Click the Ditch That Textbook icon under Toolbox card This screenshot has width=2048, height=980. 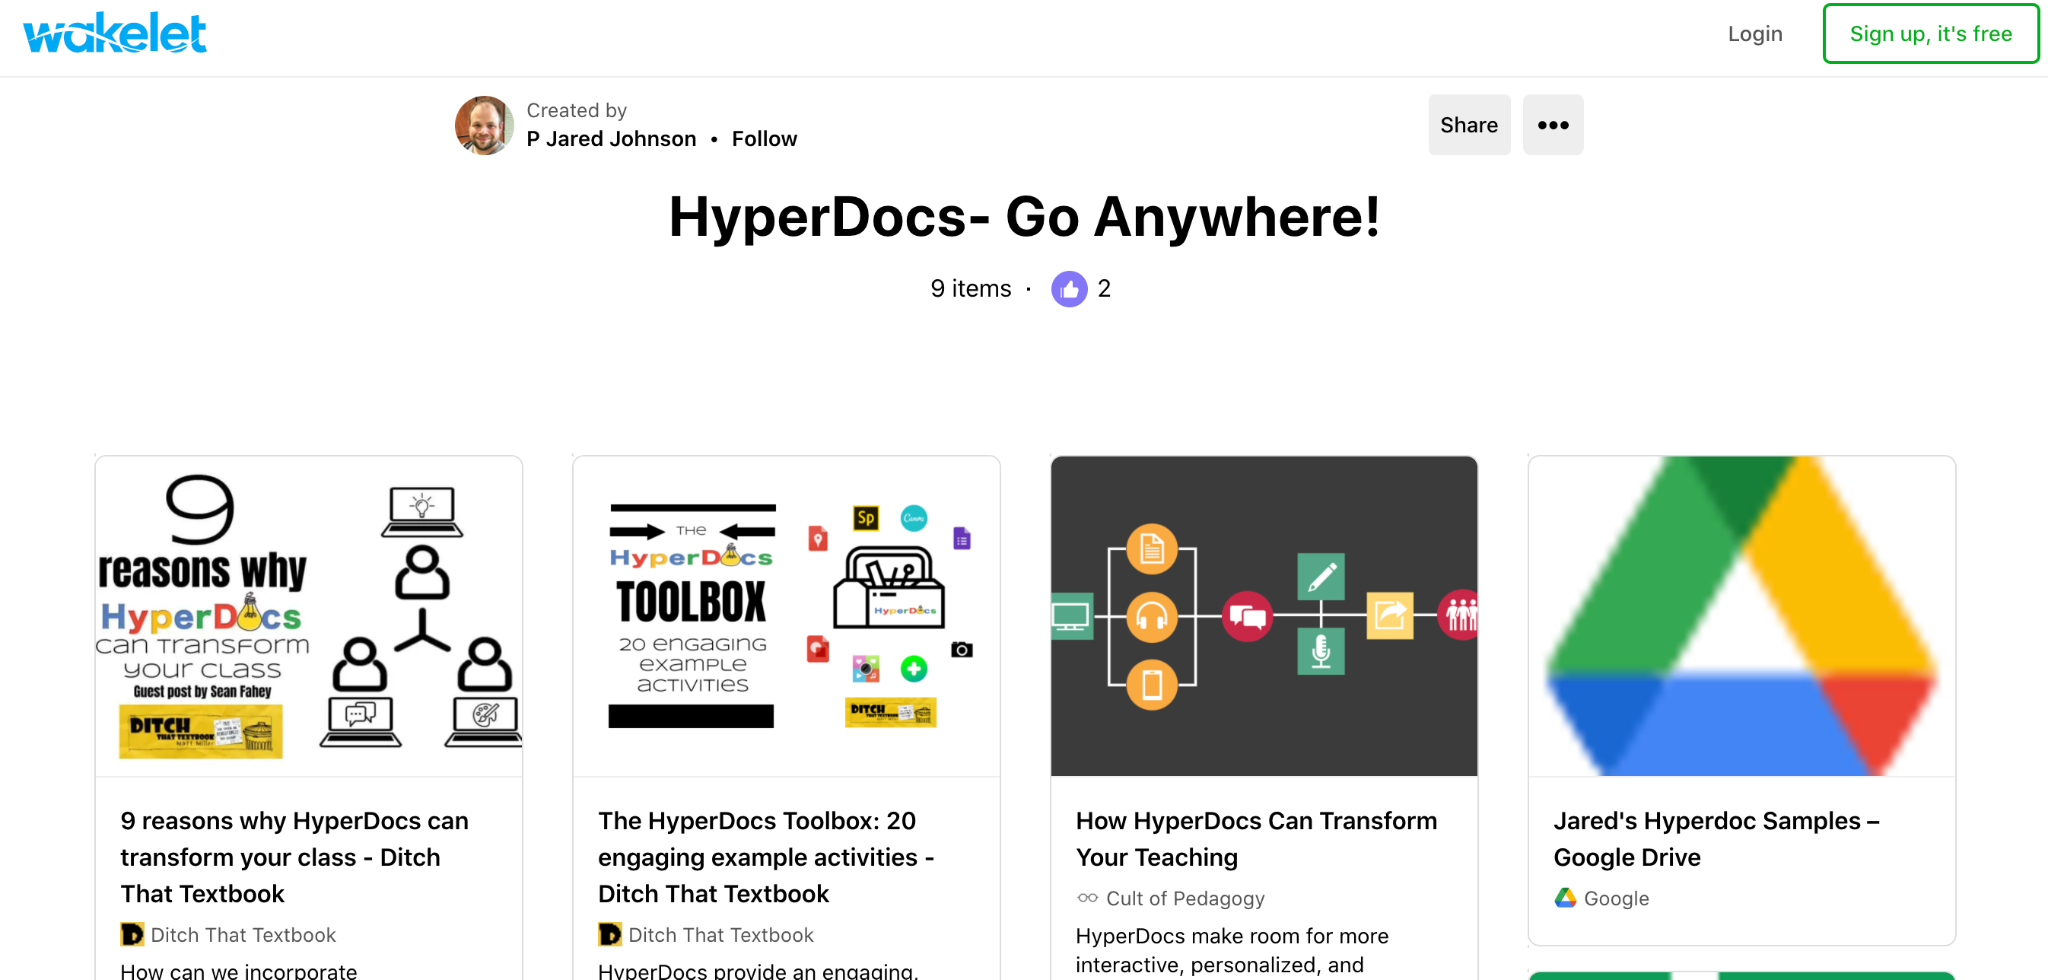pos(610,935)
